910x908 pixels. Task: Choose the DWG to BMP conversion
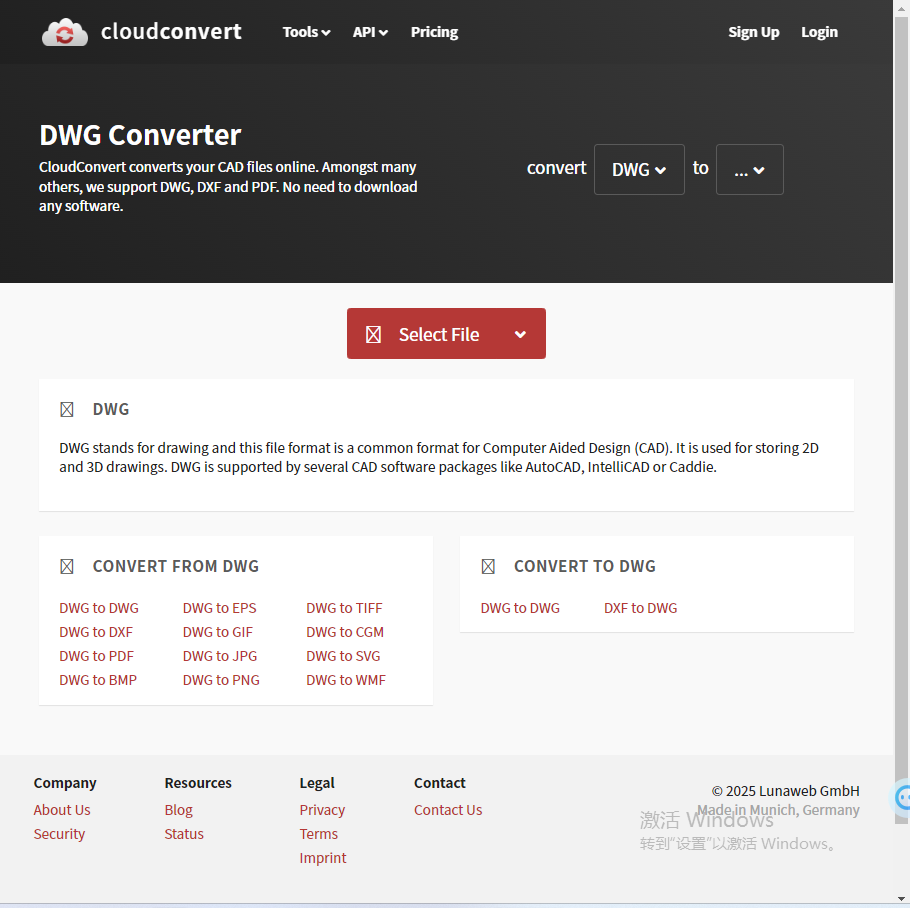(x=98, y=680)
